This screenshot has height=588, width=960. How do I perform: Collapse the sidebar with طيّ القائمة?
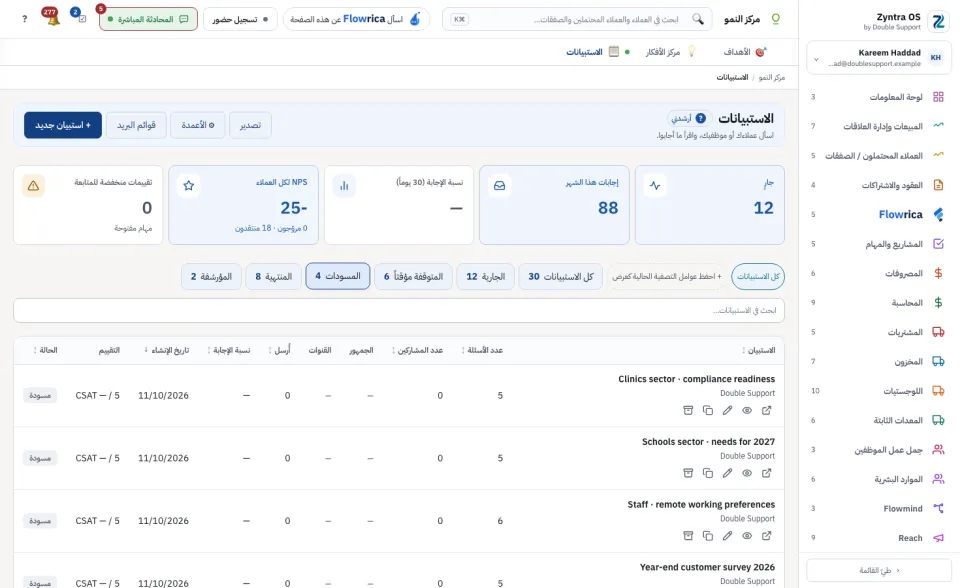[x=879, y=570]
